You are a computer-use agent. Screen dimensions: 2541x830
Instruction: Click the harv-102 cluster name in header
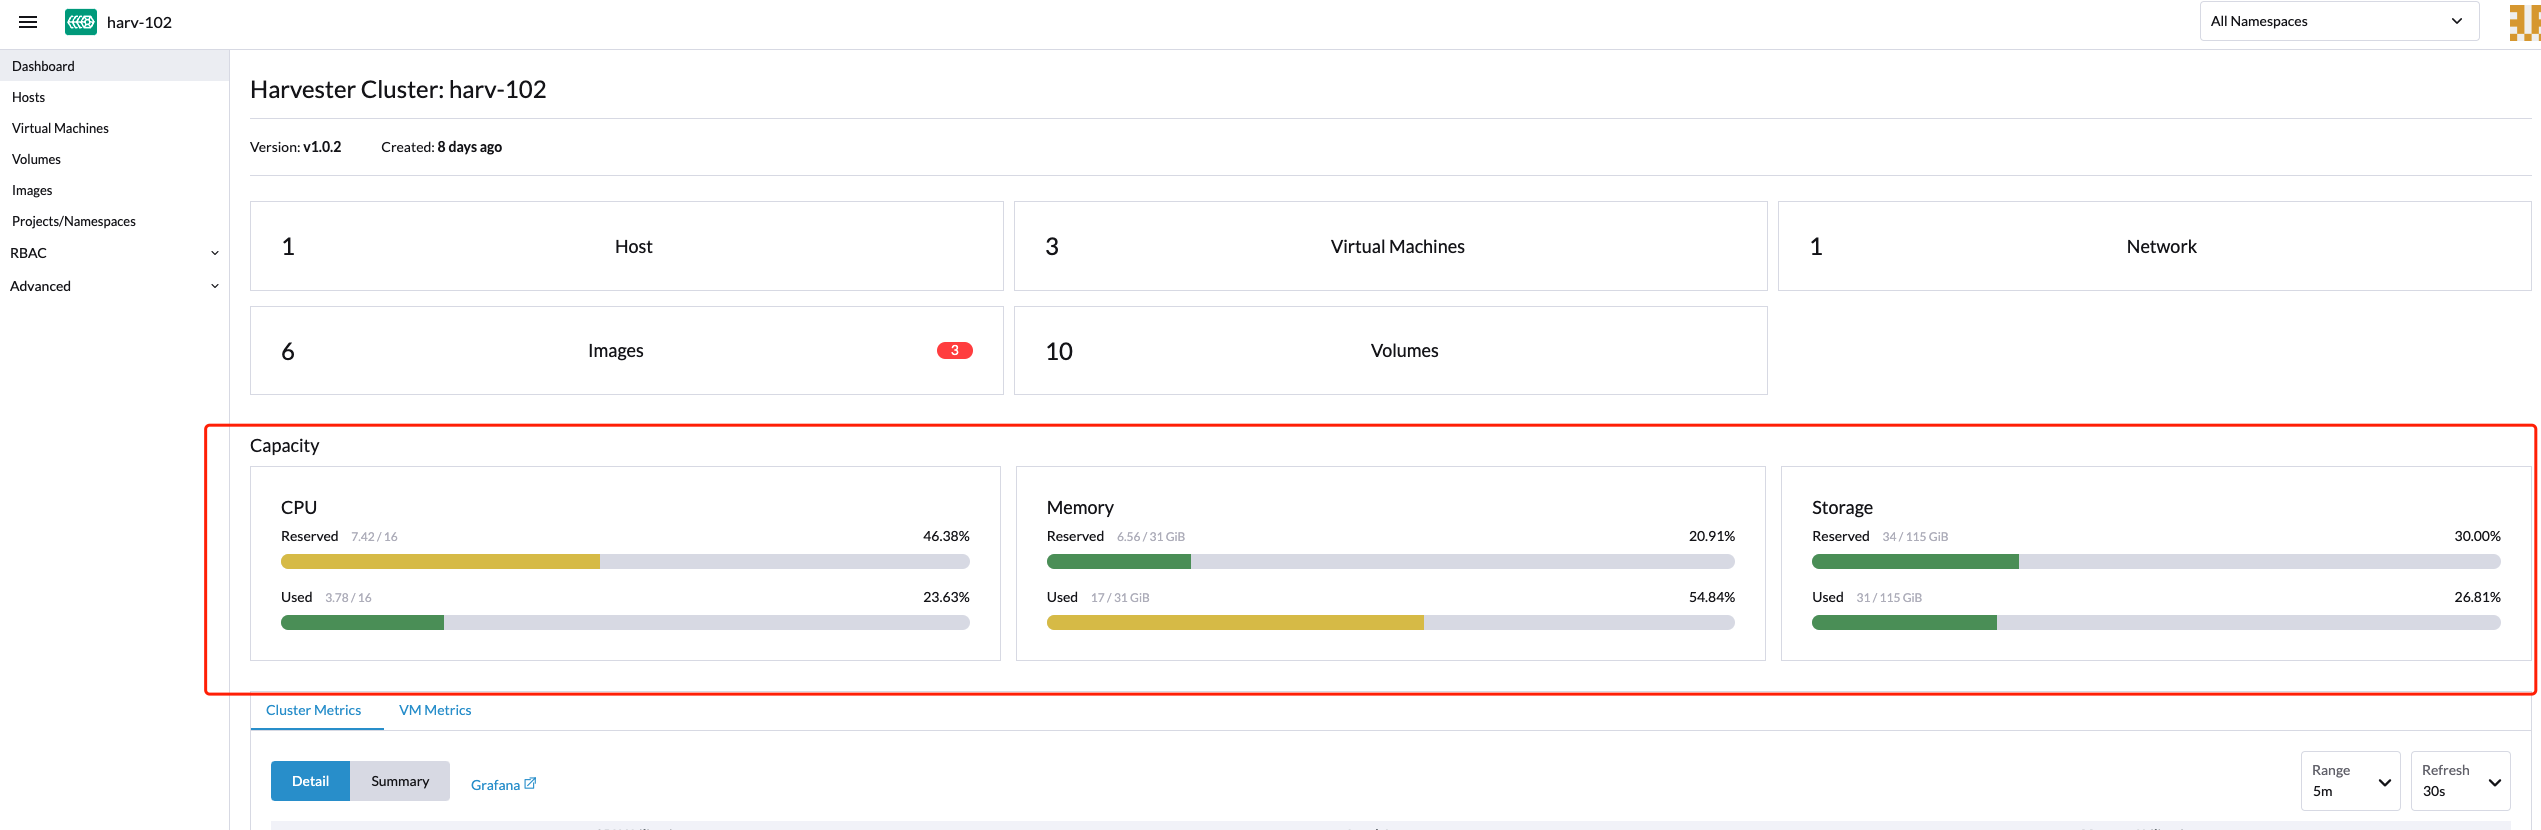tap(139, 22)
